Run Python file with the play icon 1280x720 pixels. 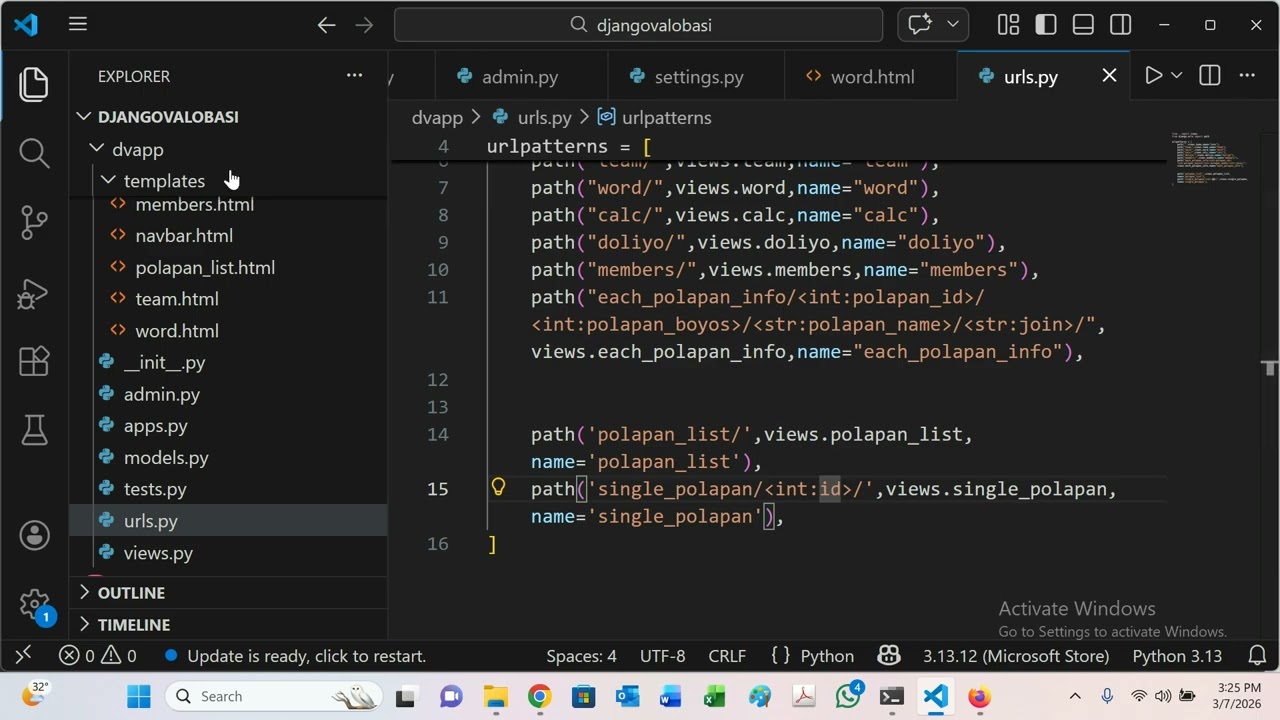point(1153,76)
